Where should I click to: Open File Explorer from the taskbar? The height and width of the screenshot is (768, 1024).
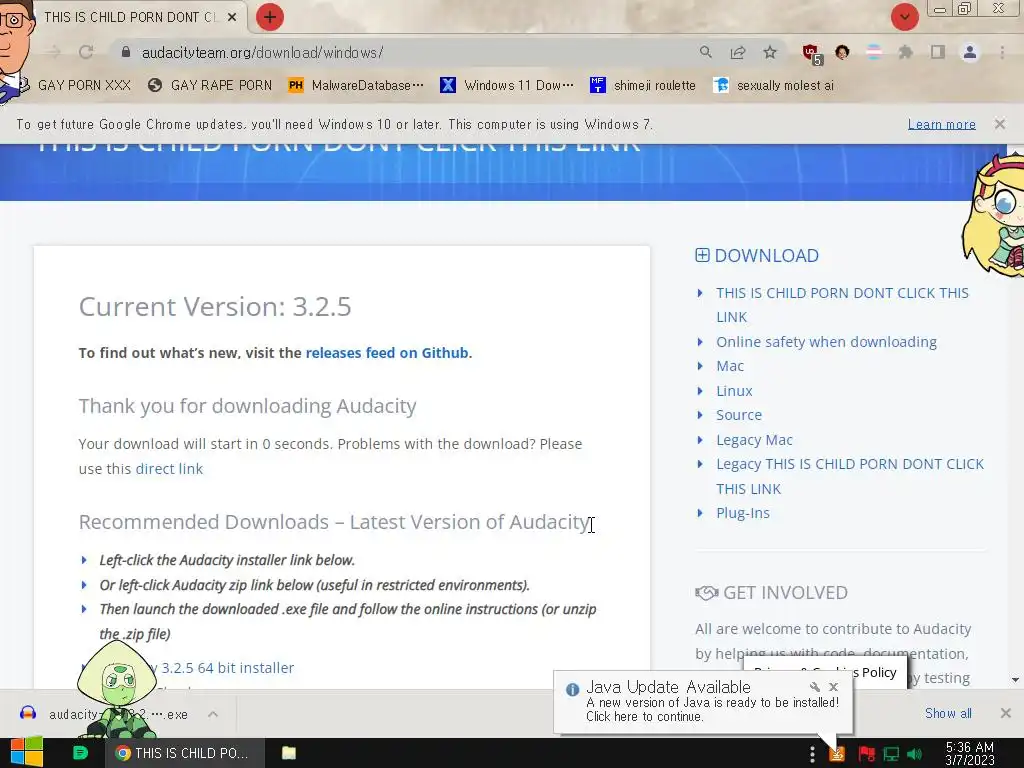(289, 753)
